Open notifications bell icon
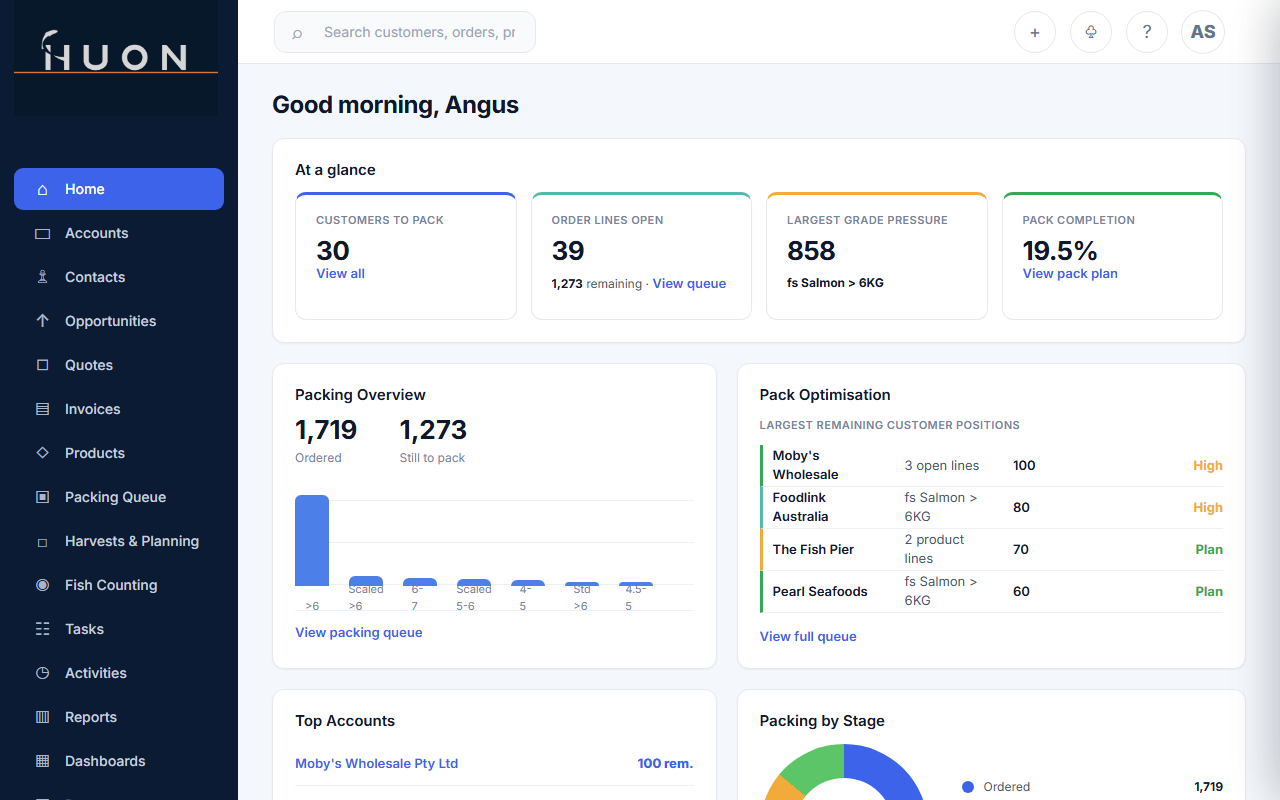This screenshot has width=1280, height=800. pyautogui.click(x=1091, y=32)
